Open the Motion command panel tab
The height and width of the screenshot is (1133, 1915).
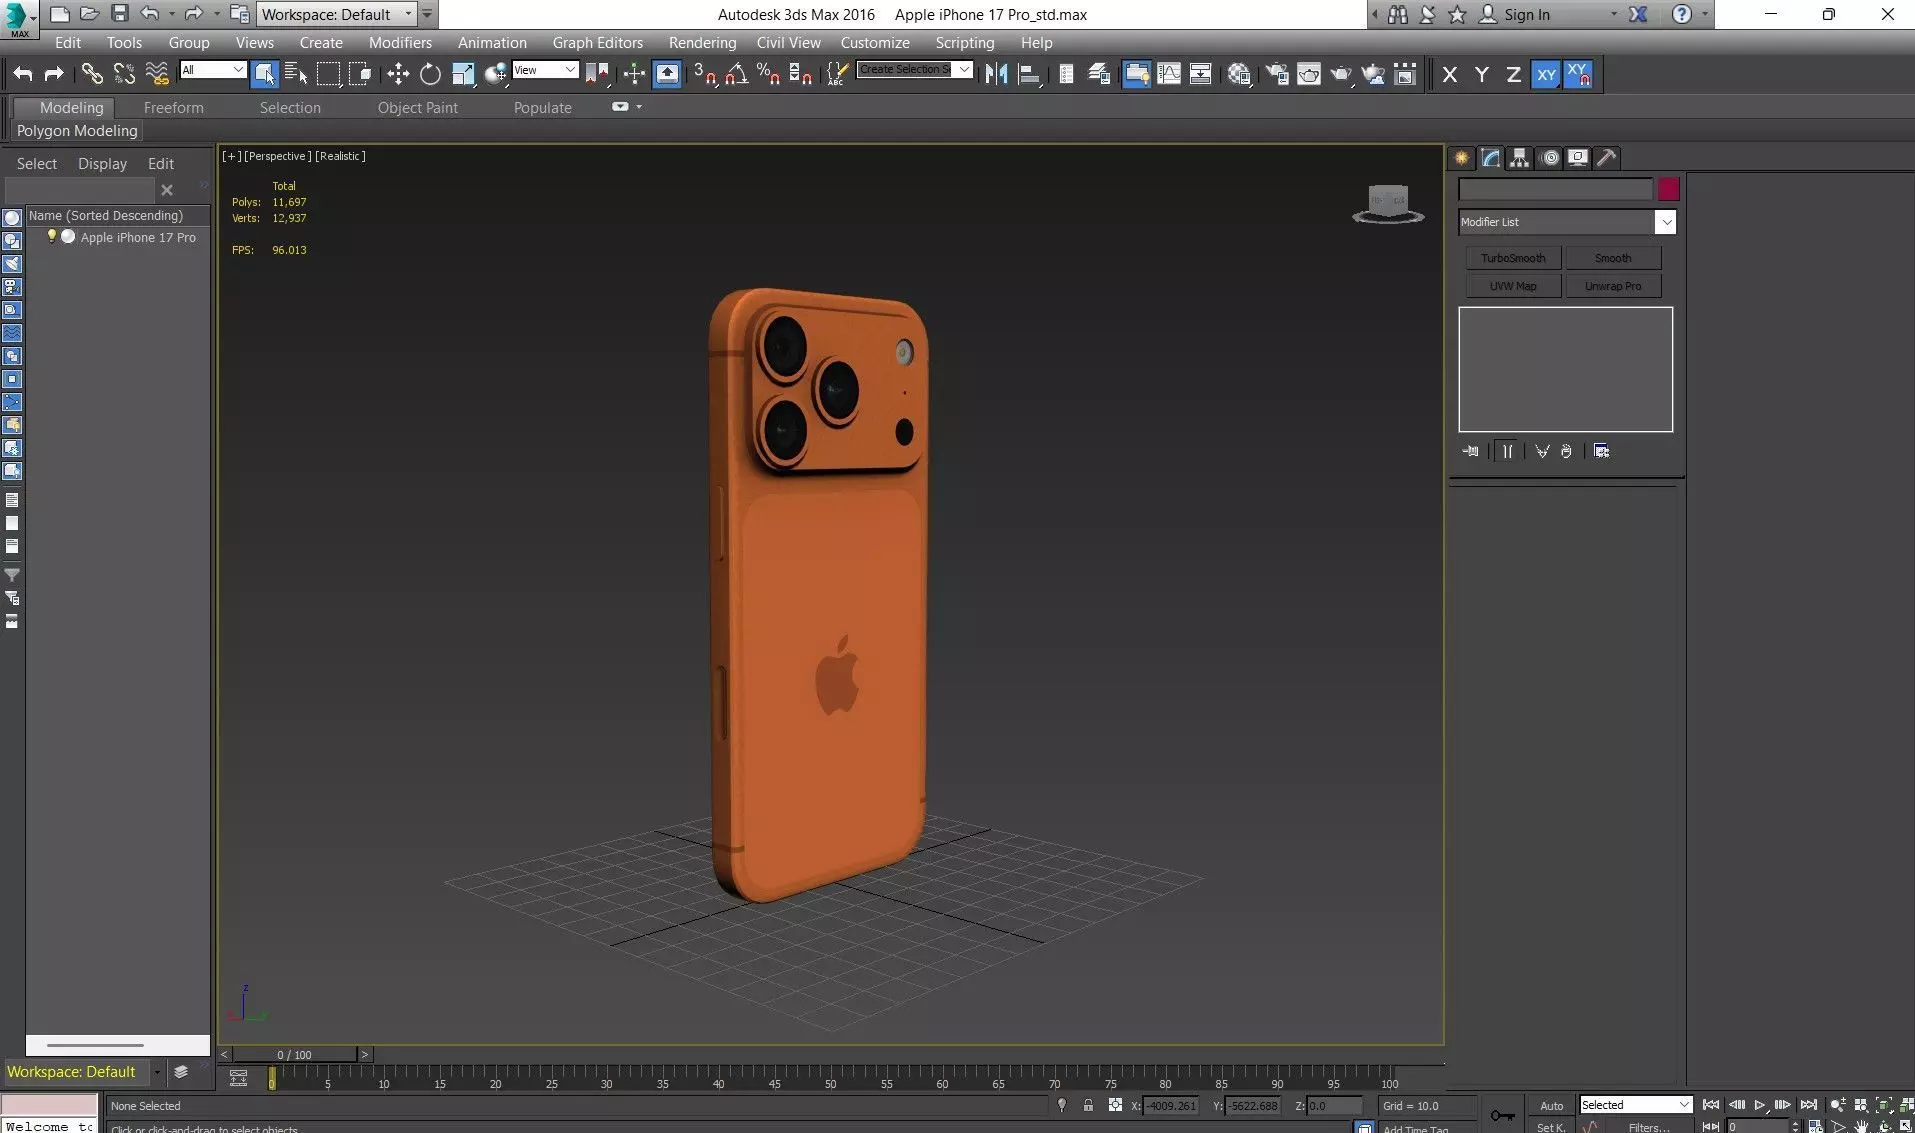[1550, 158]
